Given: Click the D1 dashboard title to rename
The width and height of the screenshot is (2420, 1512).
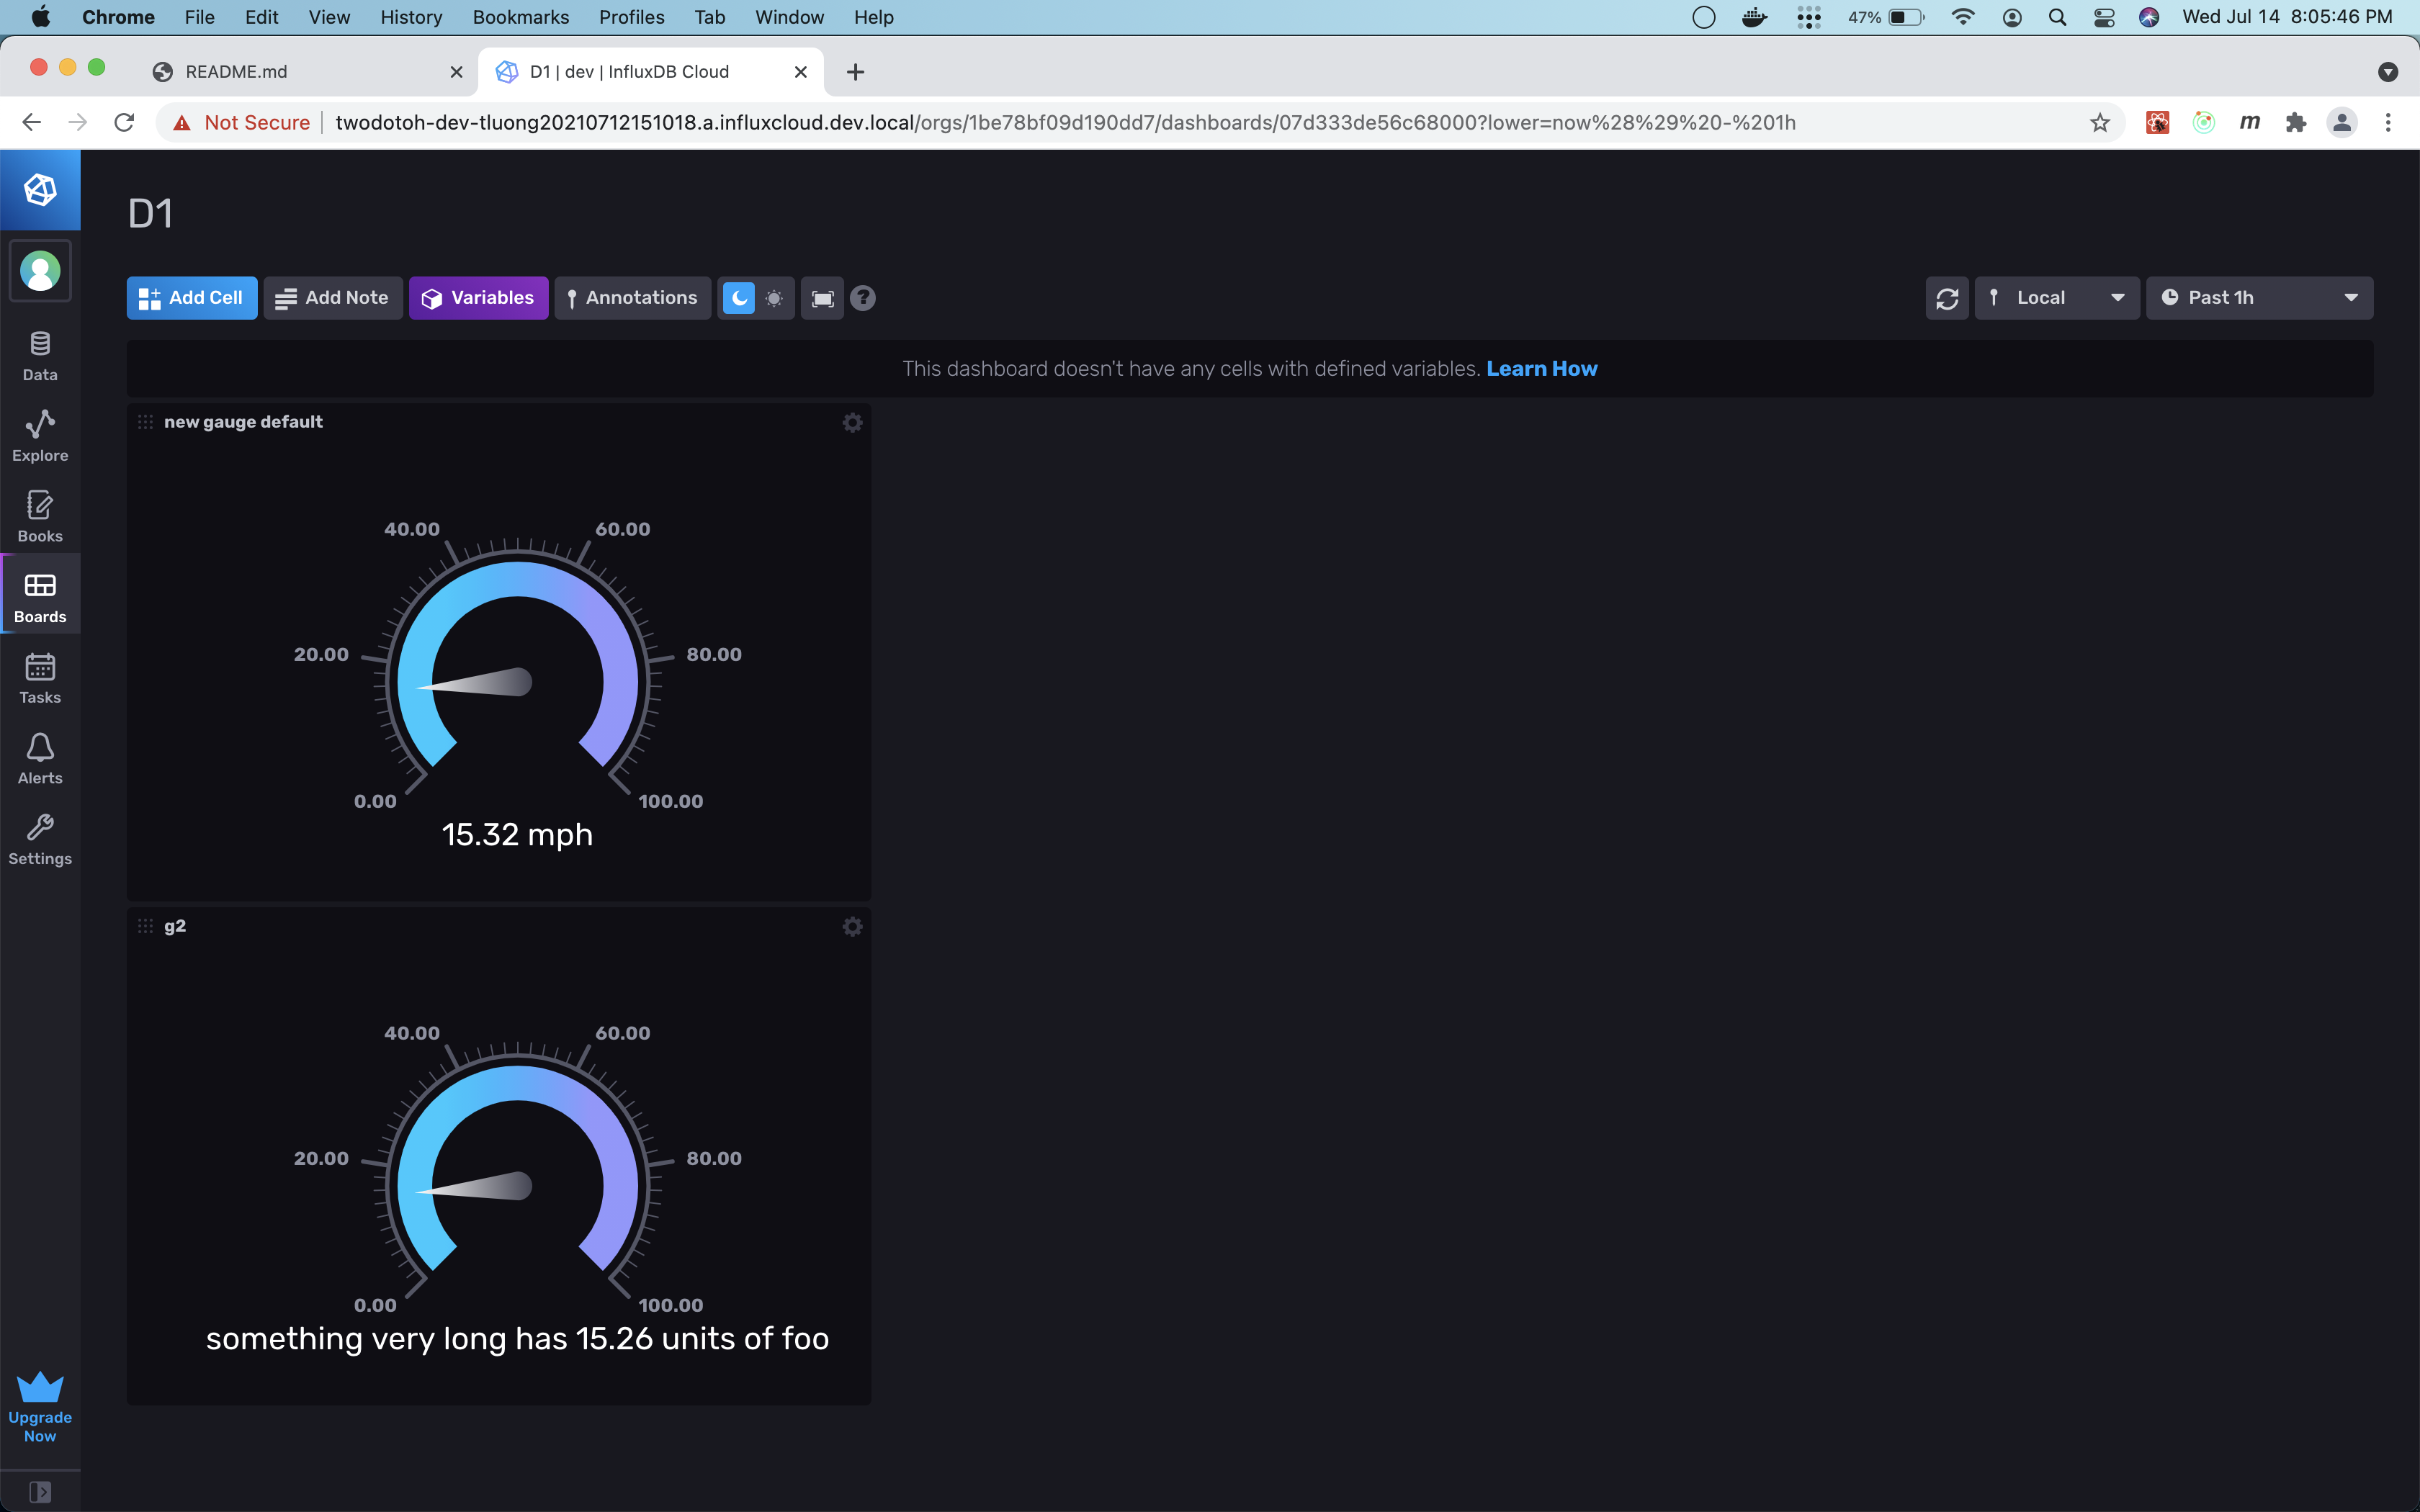Looking at the screenshot, I should tap(151, 214).
